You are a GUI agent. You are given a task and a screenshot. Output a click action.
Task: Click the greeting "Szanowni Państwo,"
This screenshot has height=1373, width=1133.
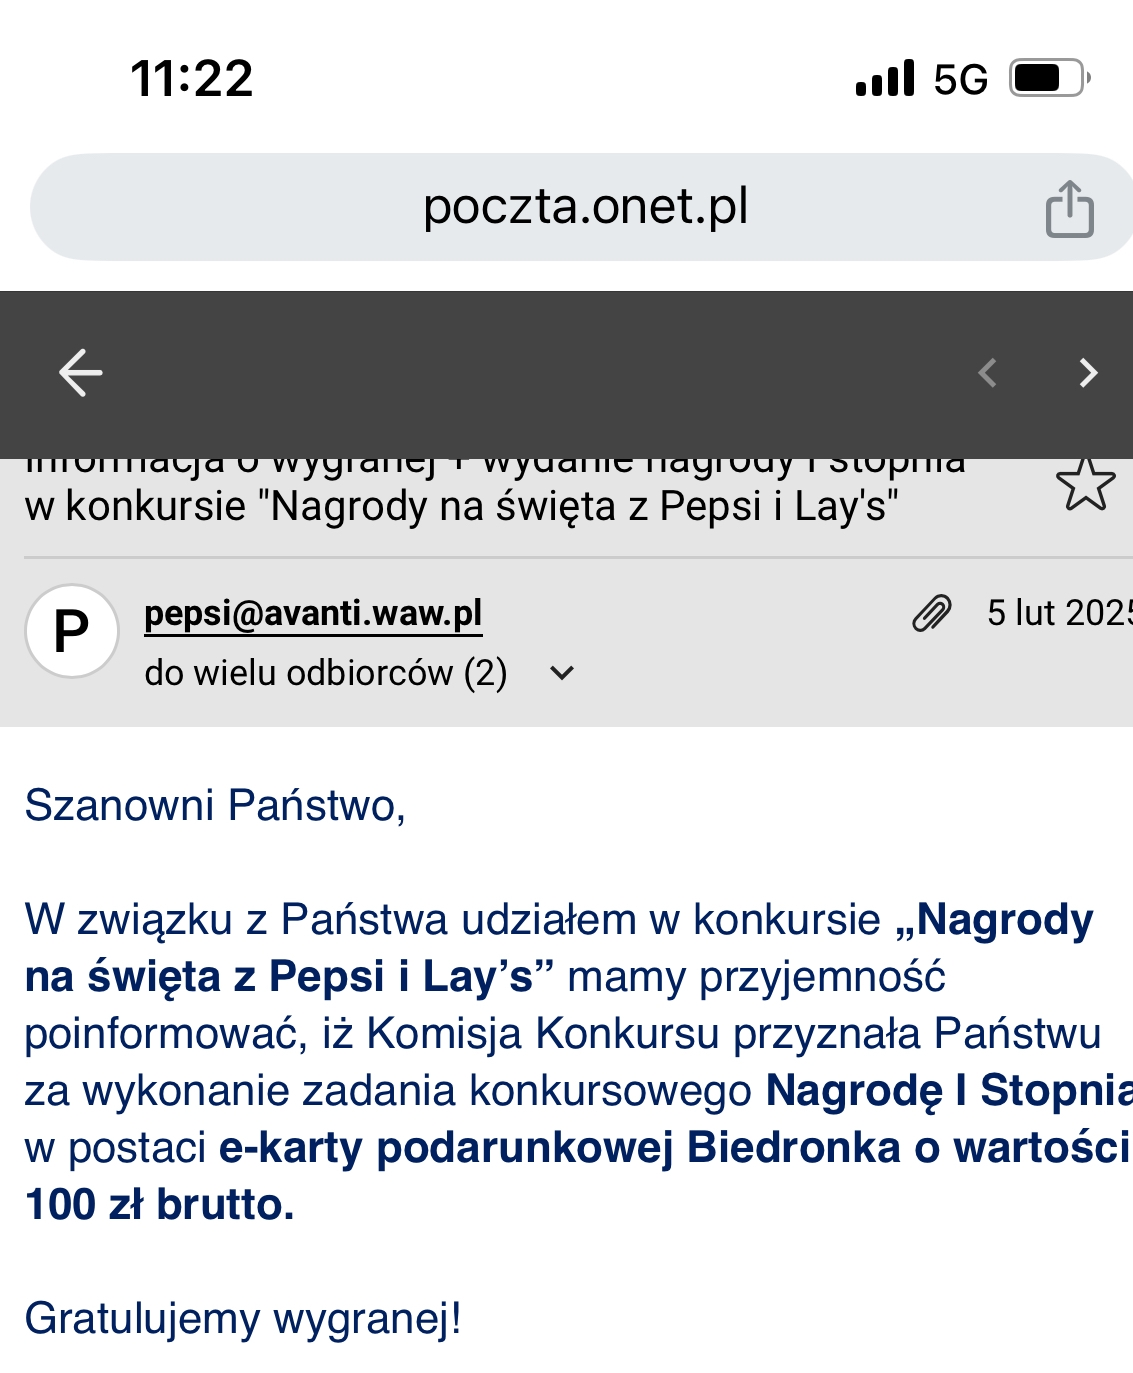click(x=215, y=805)
